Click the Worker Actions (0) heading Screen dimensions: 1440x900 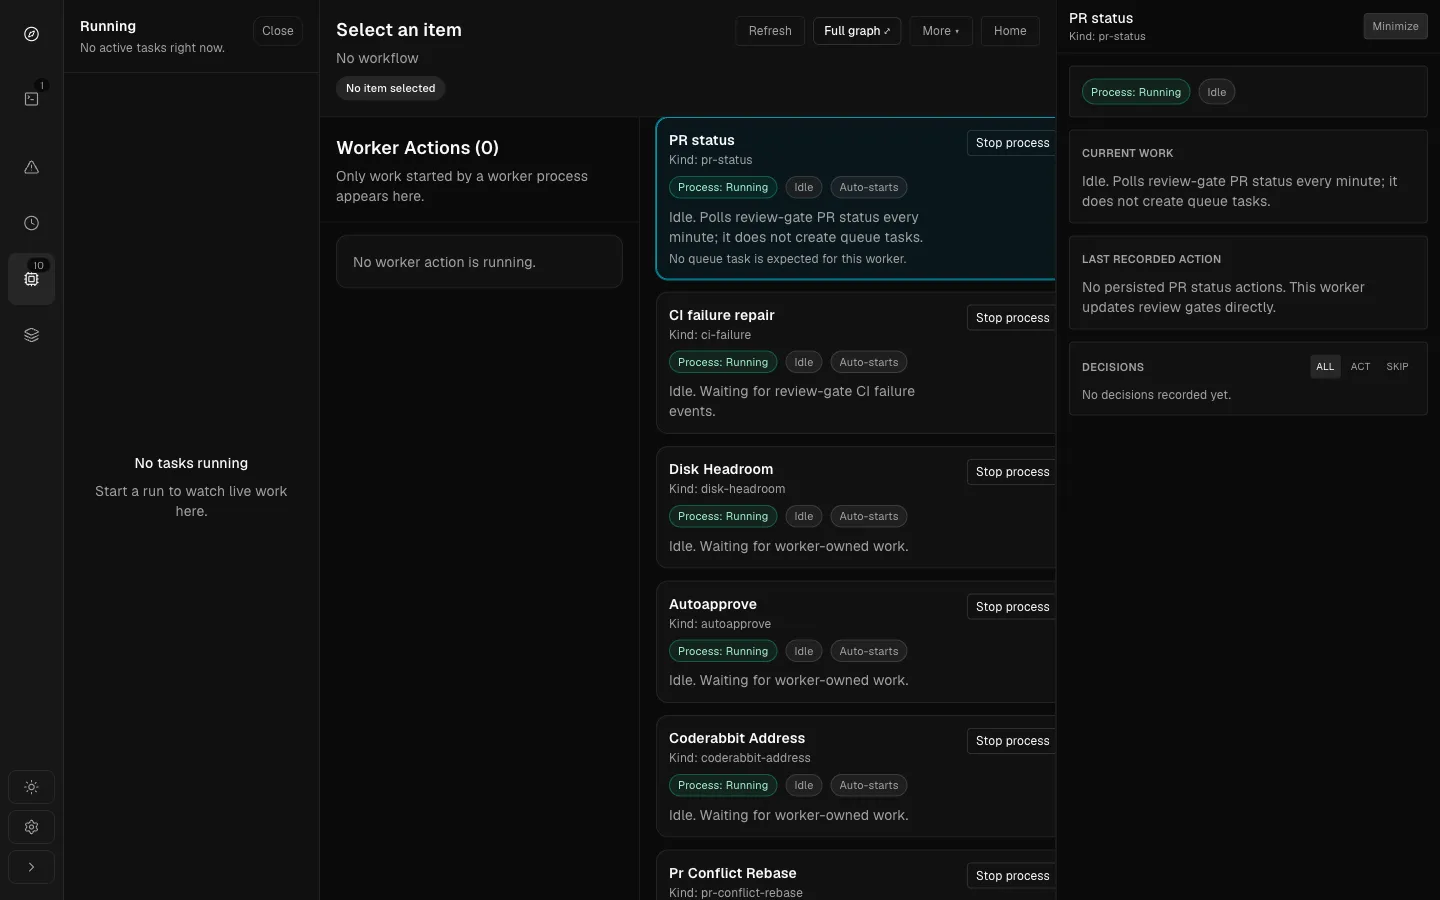click(418, 148)
